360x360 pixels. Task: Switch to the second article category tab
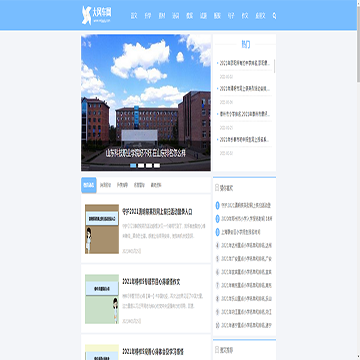(105, 185)
